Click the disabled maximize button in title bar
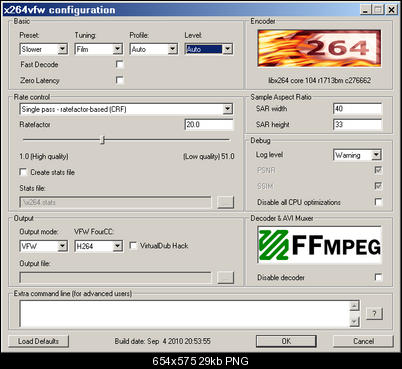Image resolution: width=402 pixels, height=369 pixels. [x=378, y=10]
